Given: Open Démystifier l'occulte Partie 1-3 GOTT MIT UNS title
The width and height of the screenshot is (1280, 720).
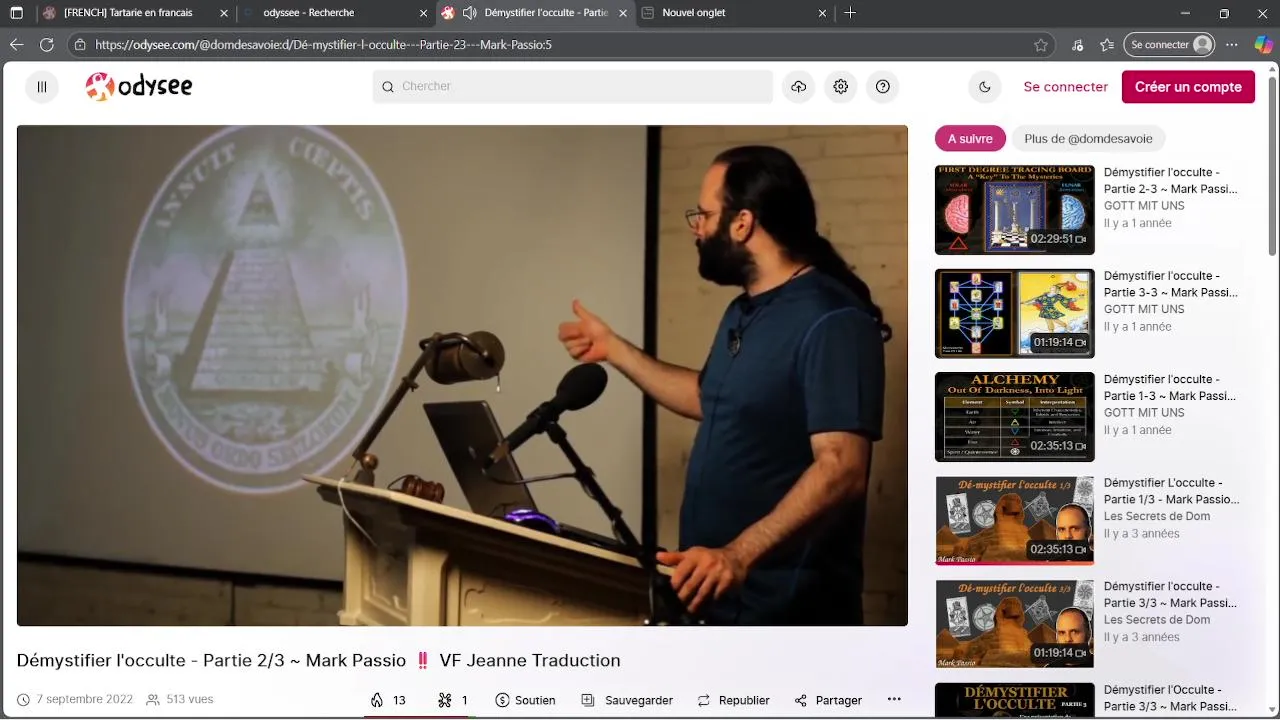Looking at the screenshot, I should pyautogui.click(x=1170, y=387).
